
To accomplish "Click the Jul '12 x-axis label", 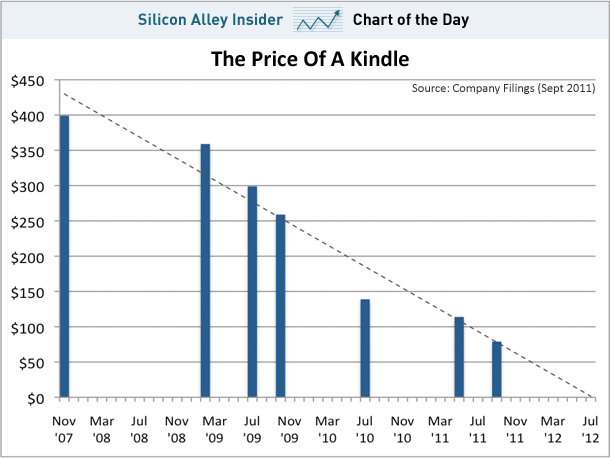I will click(590, 429).
